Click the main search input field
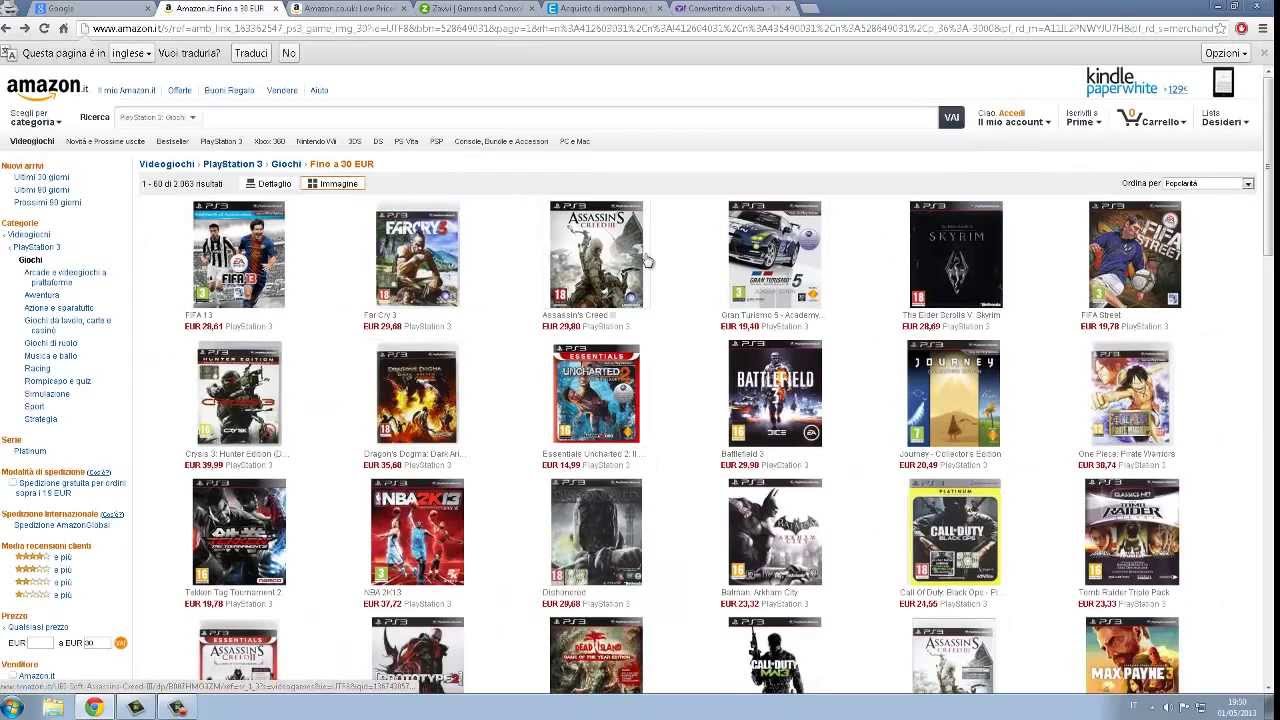The height and width of the screenshot is (720, 1280). pos(568,117)
